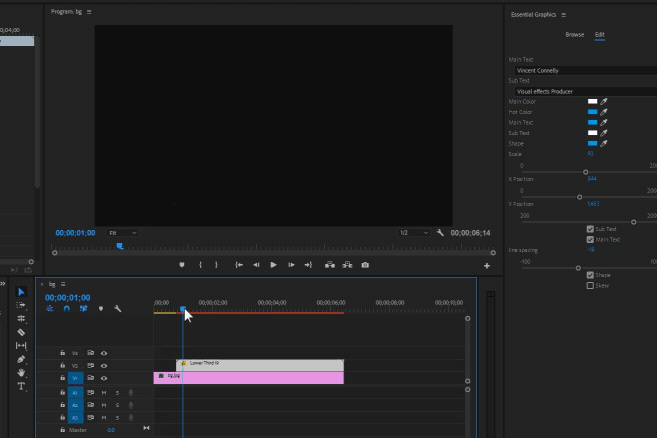Select the bg sequence tab
The height and width of the screenshot is (438, 657).
[52, 284]
